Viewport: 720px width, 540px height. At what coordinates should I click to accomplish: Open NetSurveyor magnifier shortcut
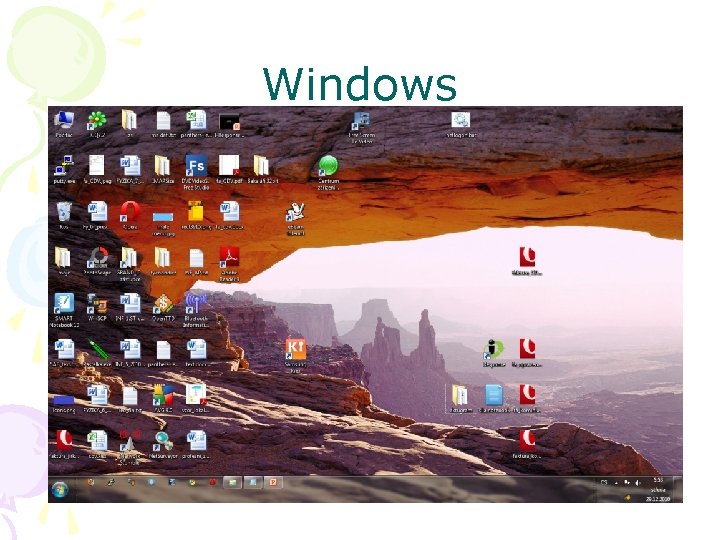pos(163,444)
